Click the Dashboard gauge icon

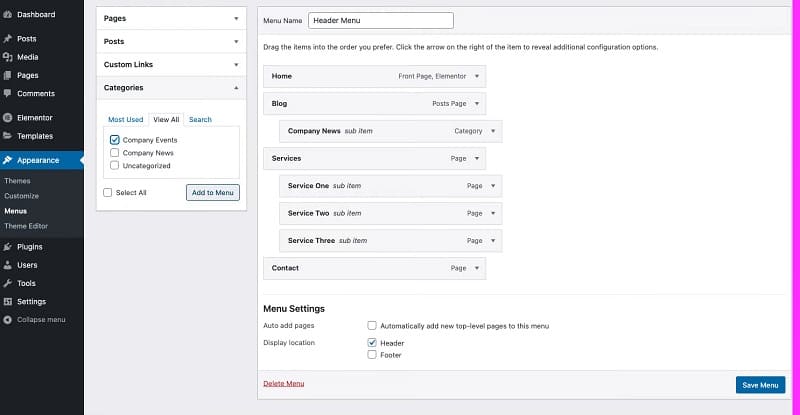pos(7,15)
